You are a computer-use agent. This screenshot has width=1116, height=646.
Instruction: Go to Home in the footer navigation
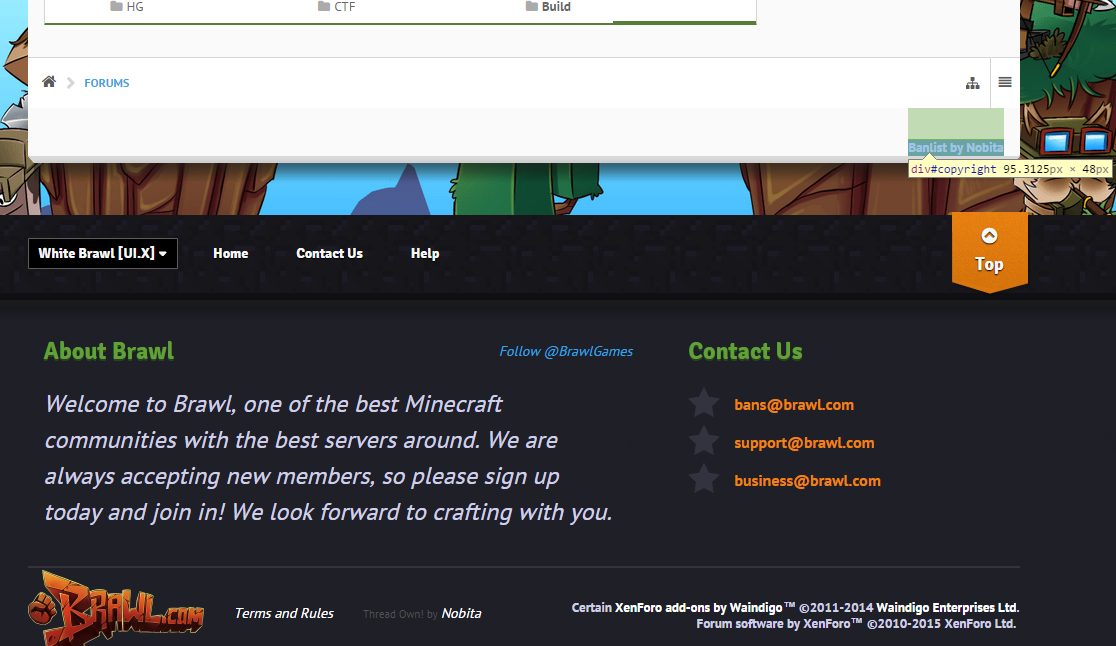click(230, 253)
